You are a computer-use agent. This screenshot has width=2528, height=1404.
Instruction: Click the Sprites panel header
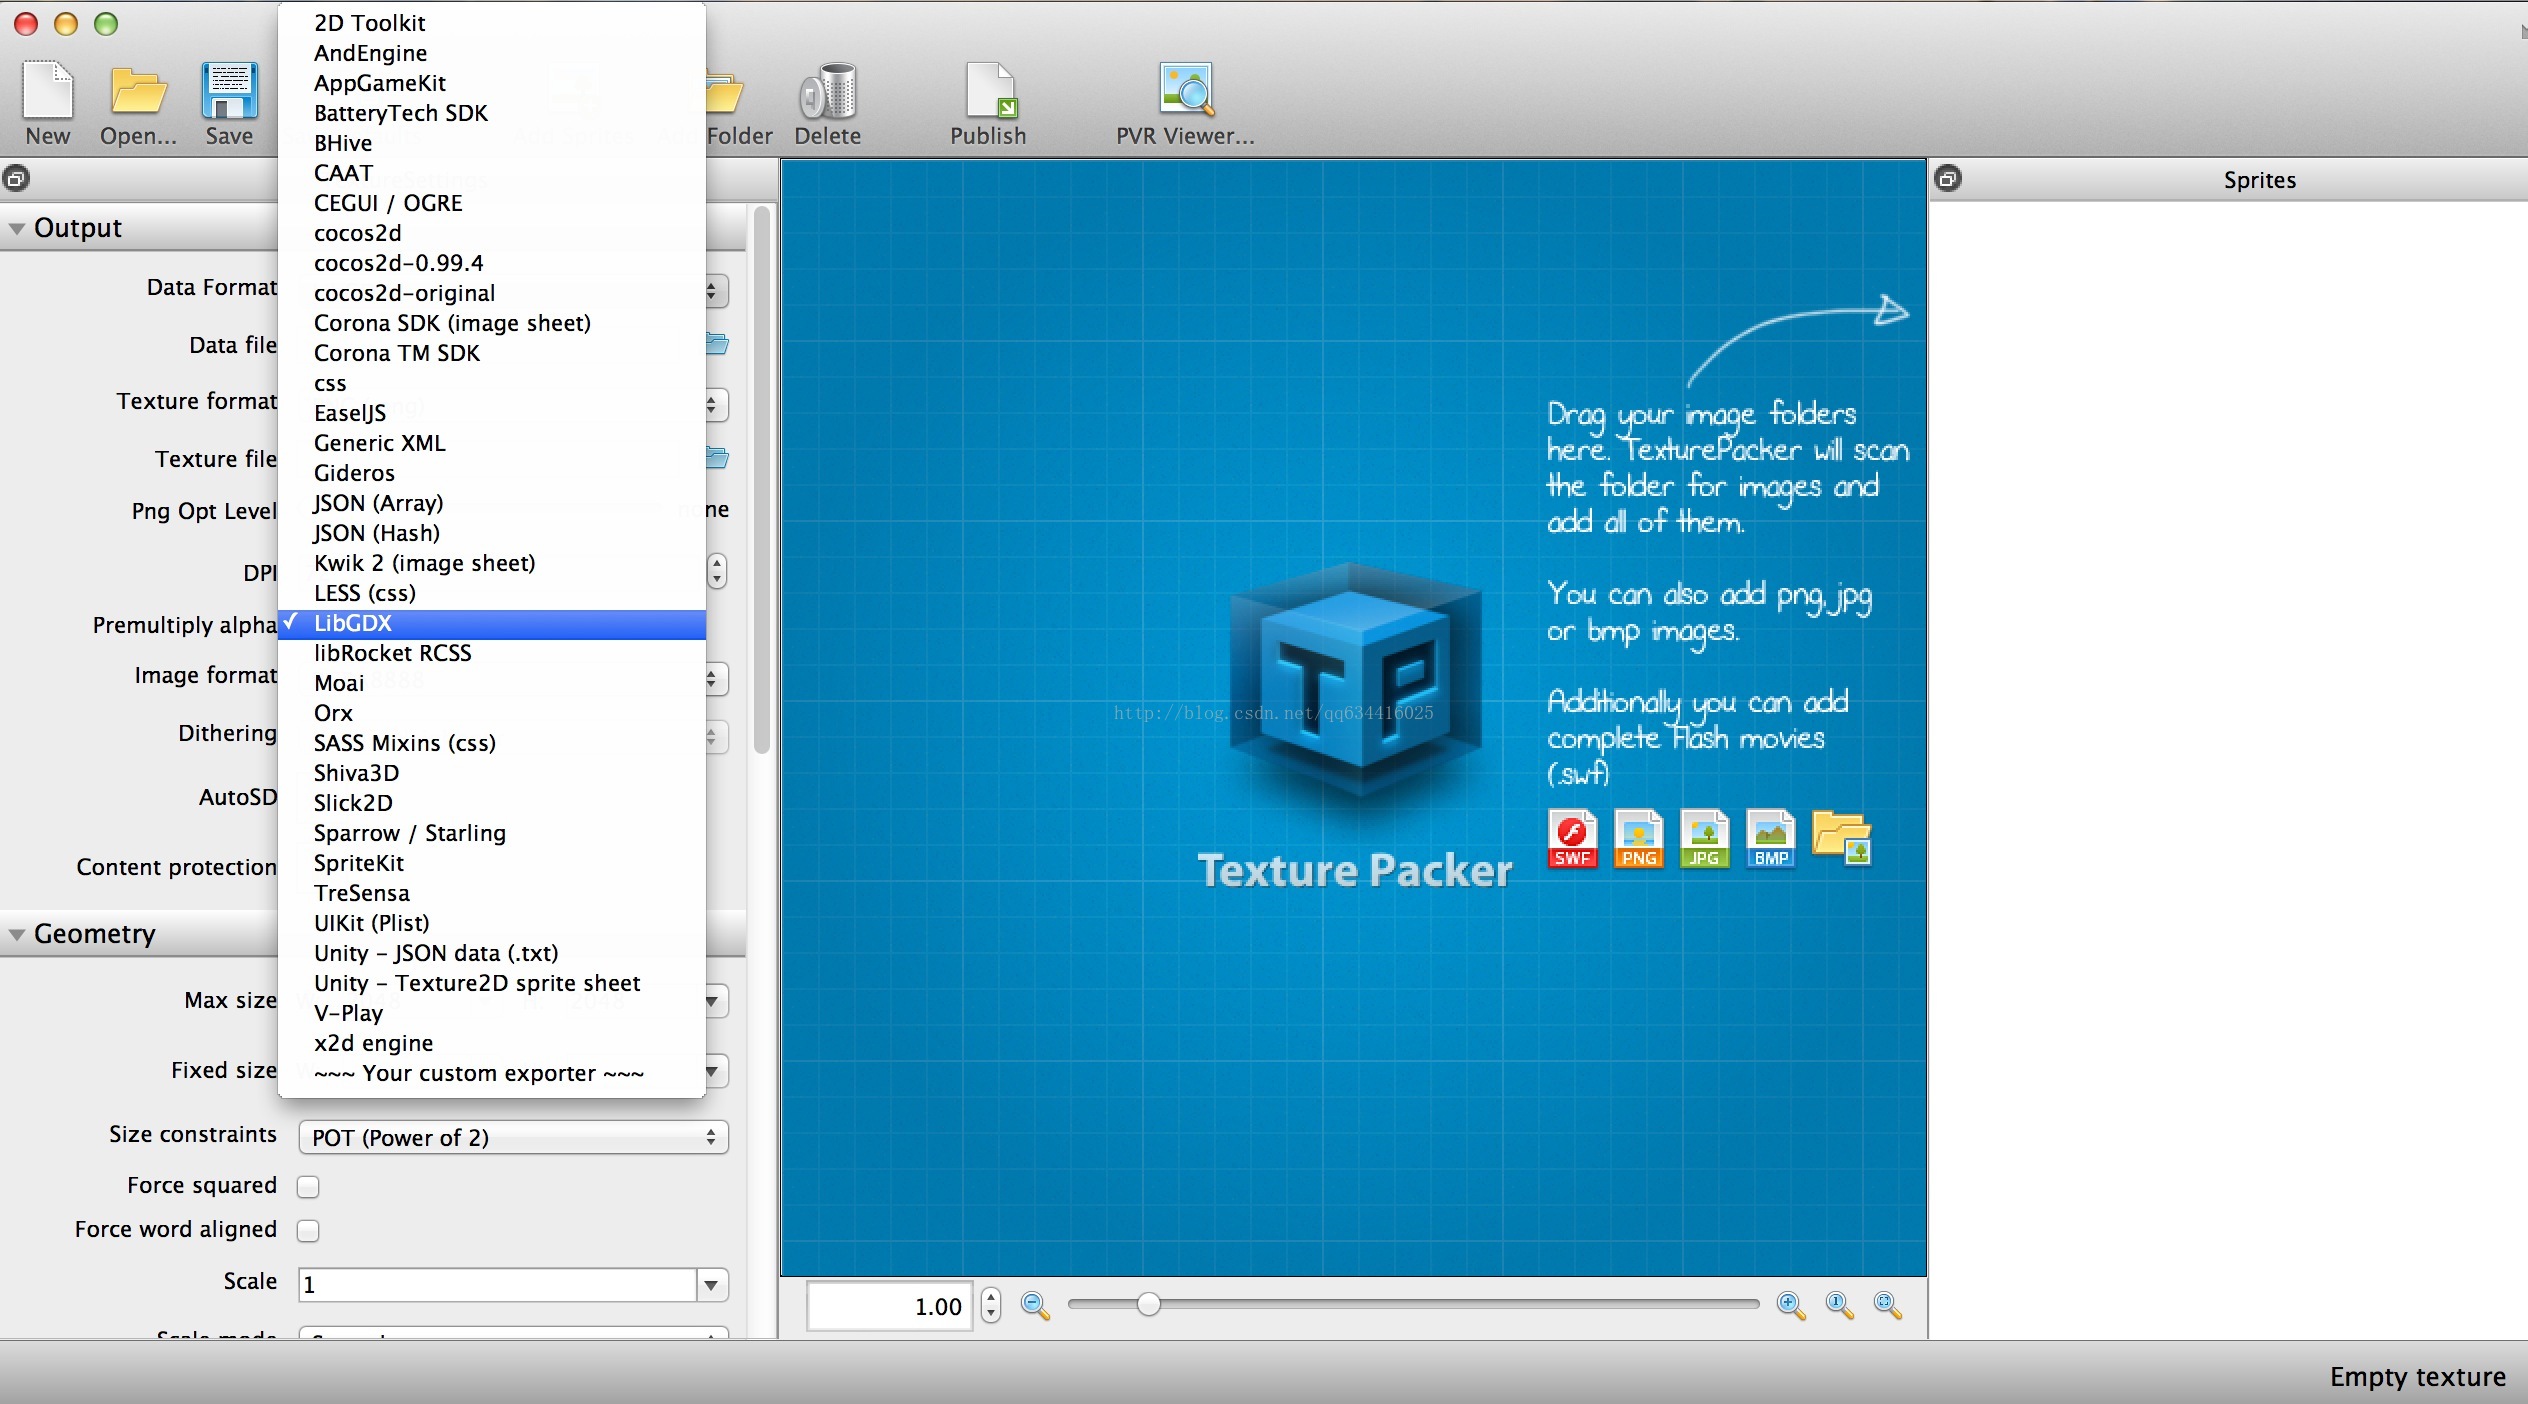click(2229, 180)
